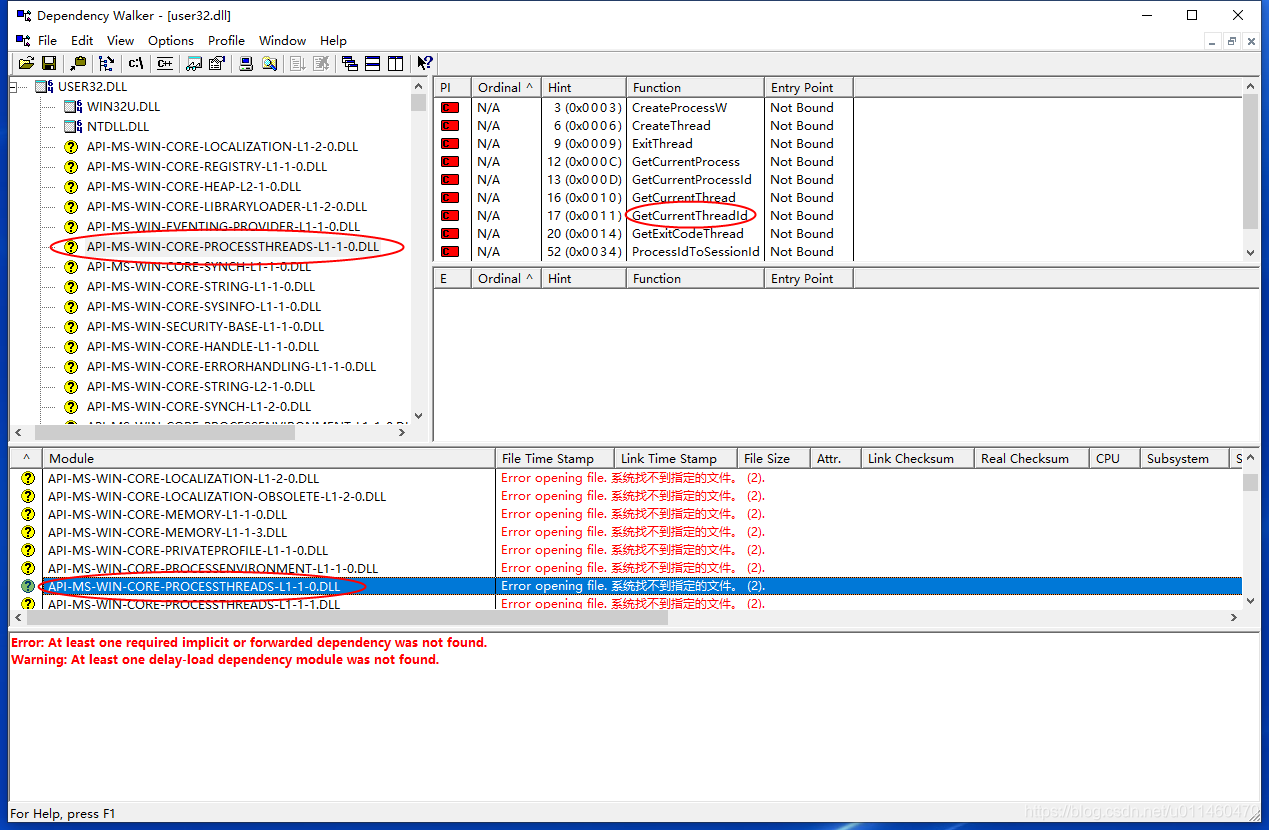Select WIN32U.DLL in the tree
The width and height of the screenshot is (1269, 830).
(x=123, y=107)
